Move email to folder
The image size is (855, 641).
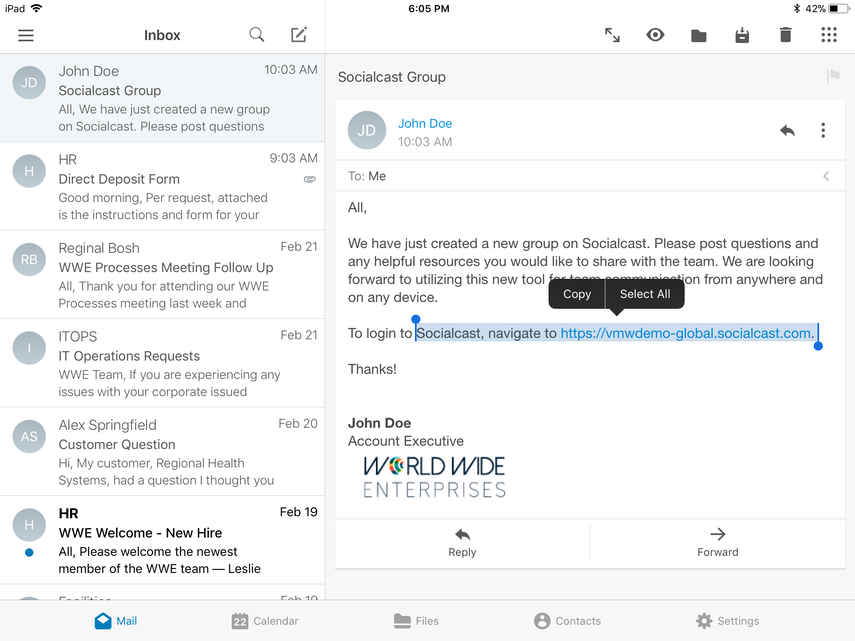click(x=698, y=35)
